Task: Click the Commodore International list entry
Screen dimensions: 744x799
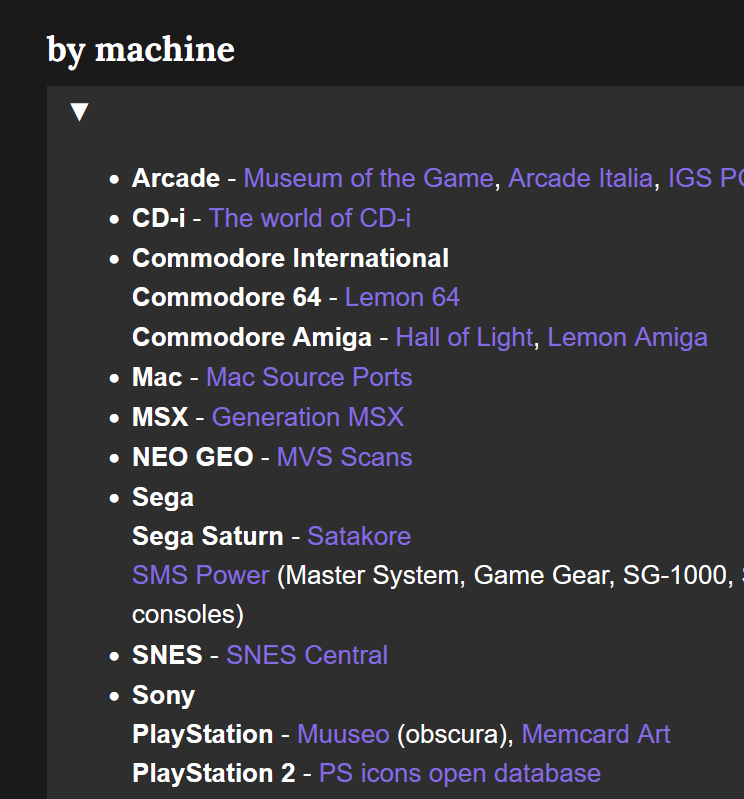Action: coord(290,258)
